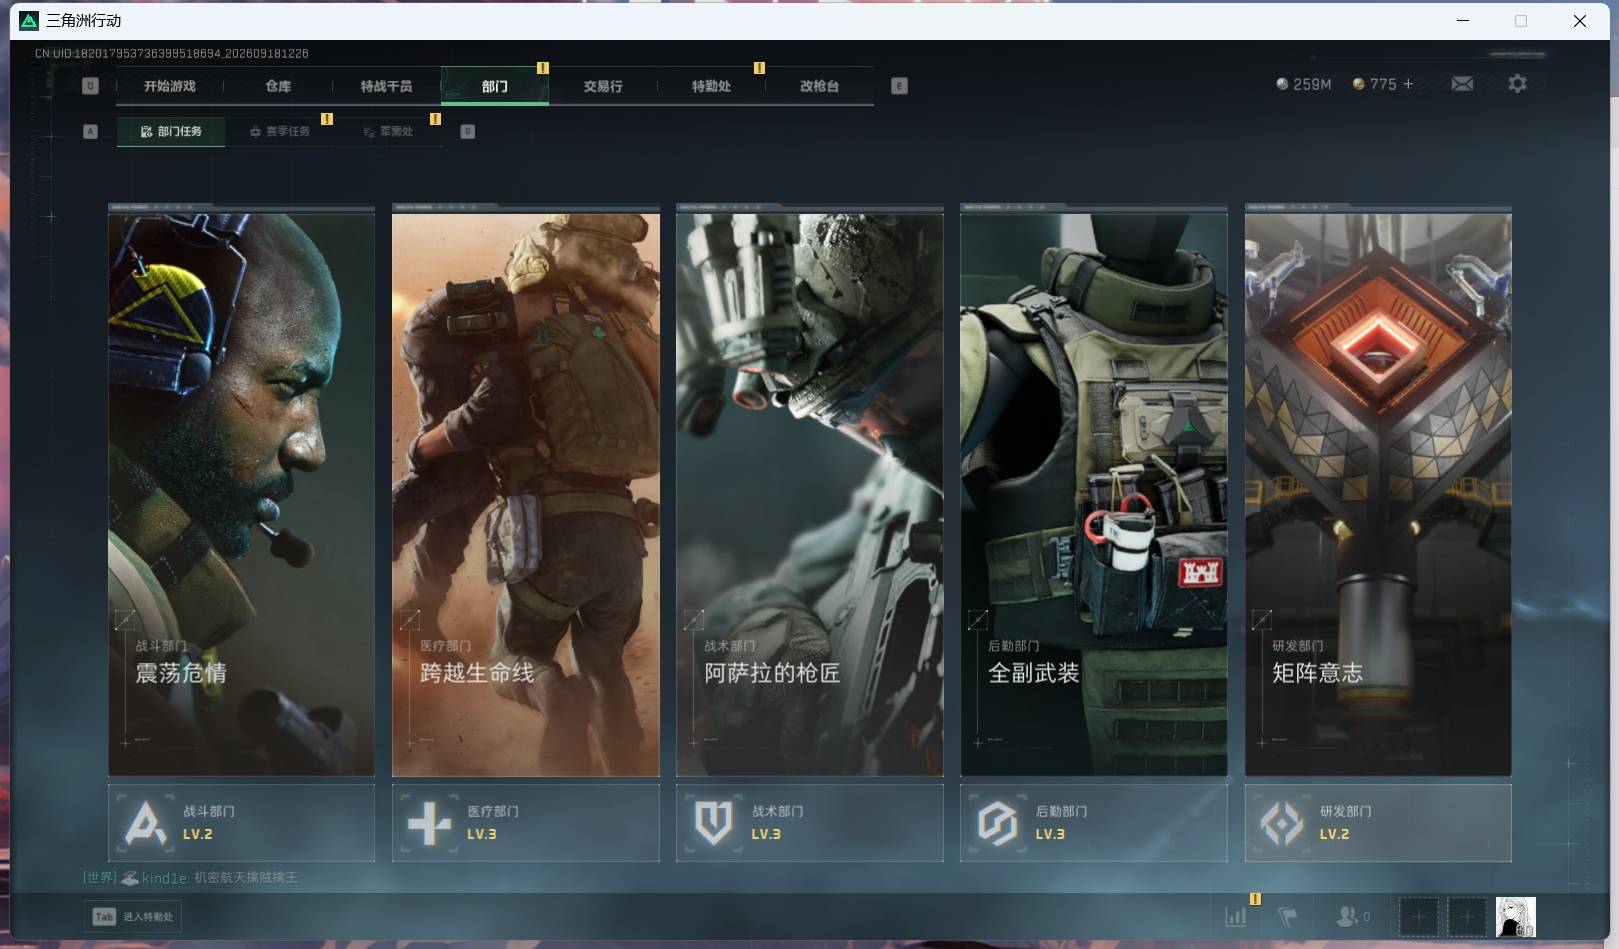This screenshot has width=1619, height=949.
Task: Open the settings gear icon
Action: click(1517, 84)
